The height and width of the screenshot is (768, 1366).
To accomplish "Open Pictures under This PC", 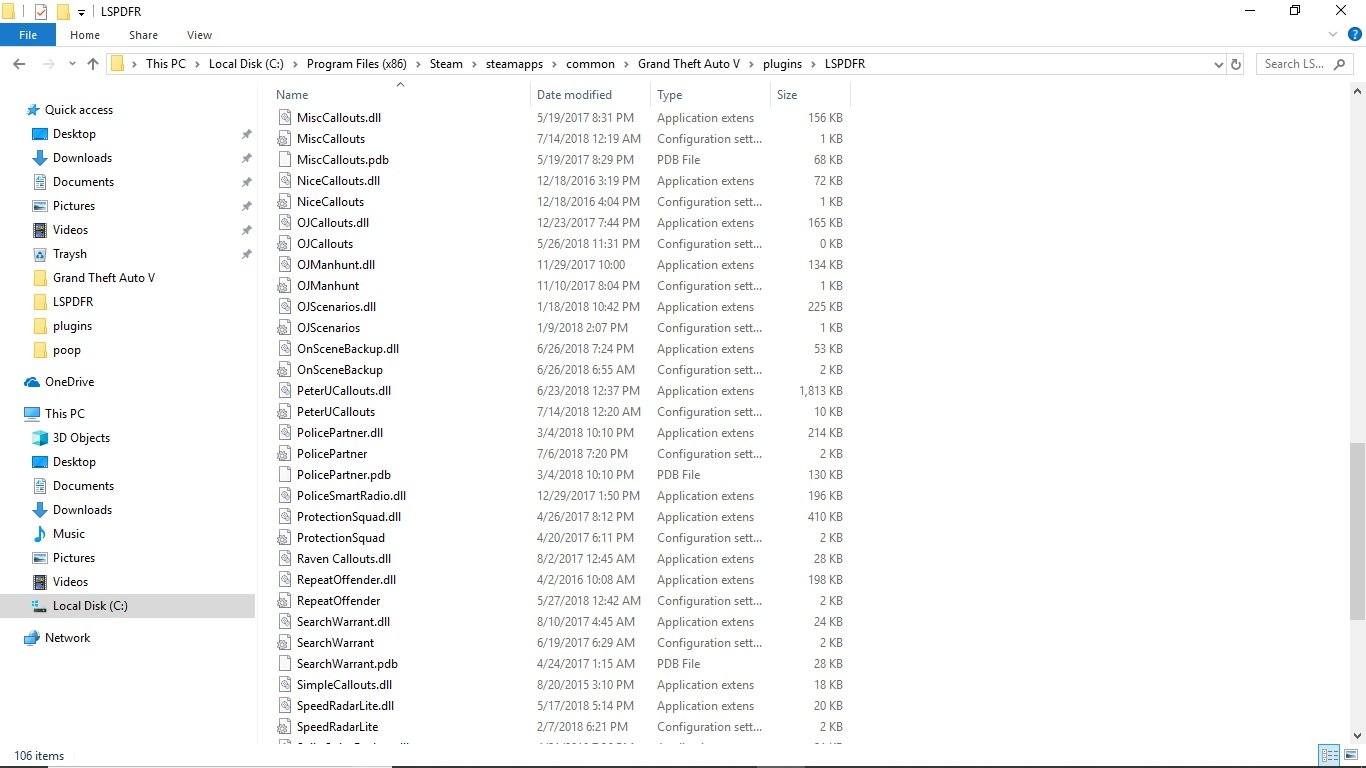I will 74,558.
